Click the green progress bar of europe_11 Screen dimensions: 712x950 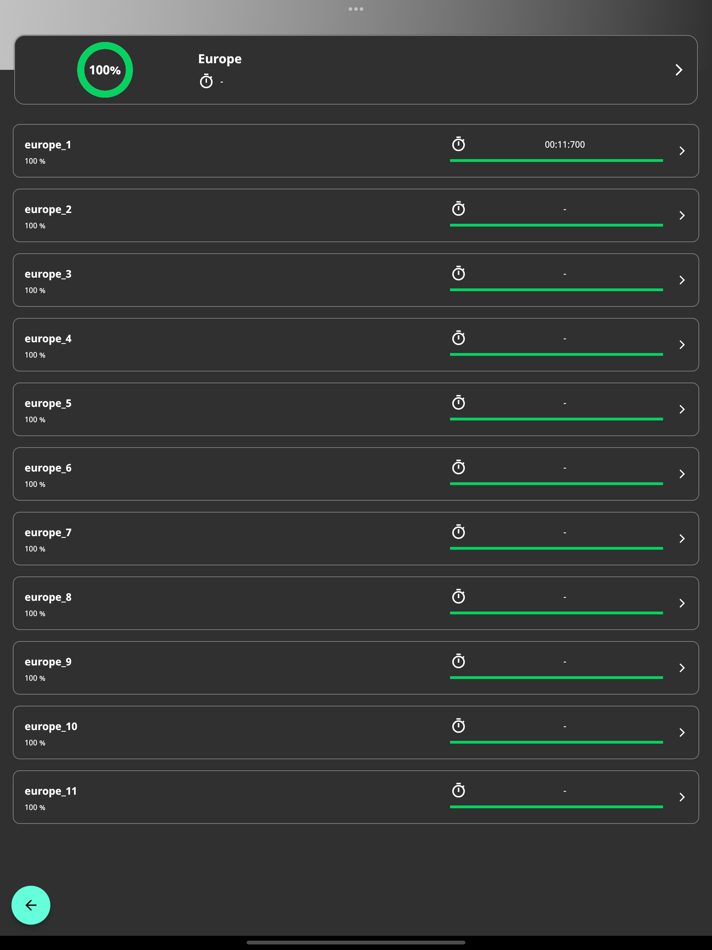pos(556,807)
